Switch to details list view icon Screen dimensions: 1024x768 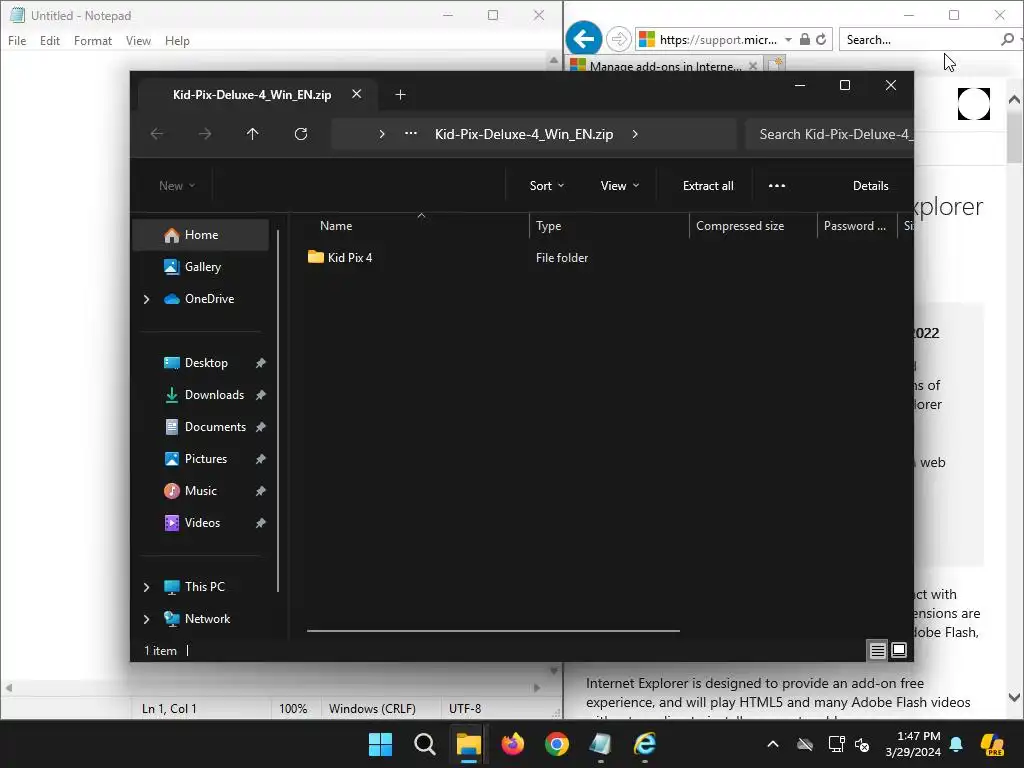tap(878, 650)
